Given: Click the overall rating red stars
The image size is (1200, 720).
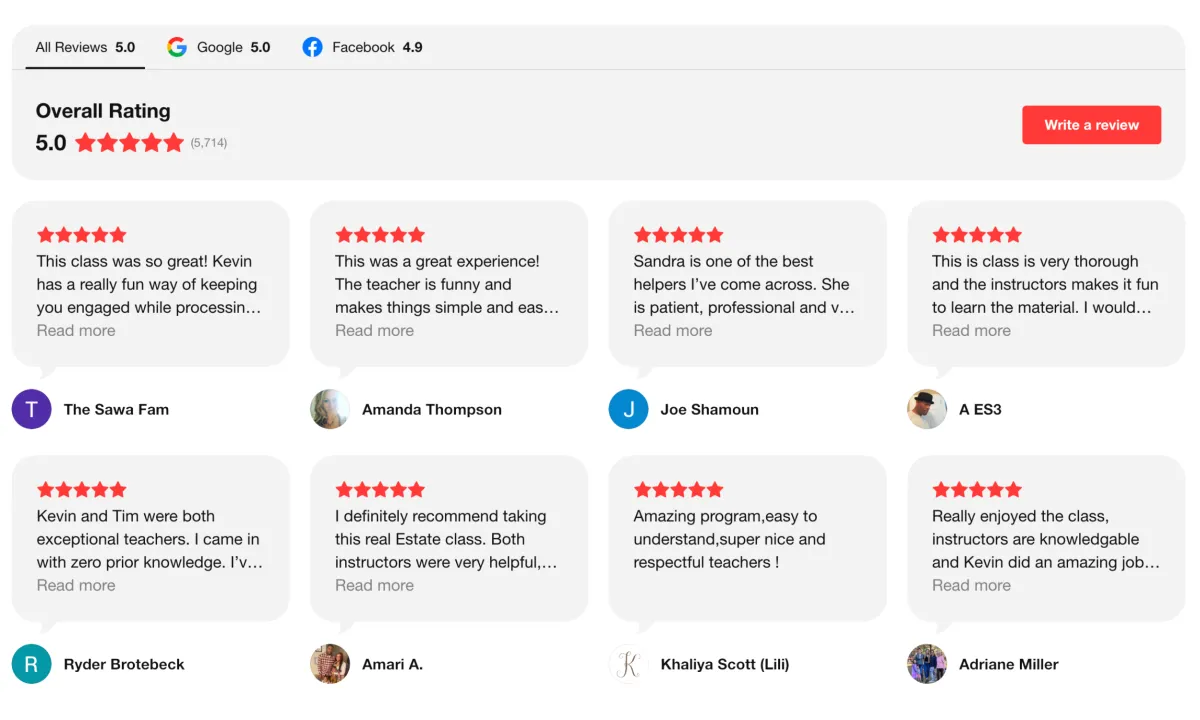Looking at the screenshot, I should tap(129, 143).
